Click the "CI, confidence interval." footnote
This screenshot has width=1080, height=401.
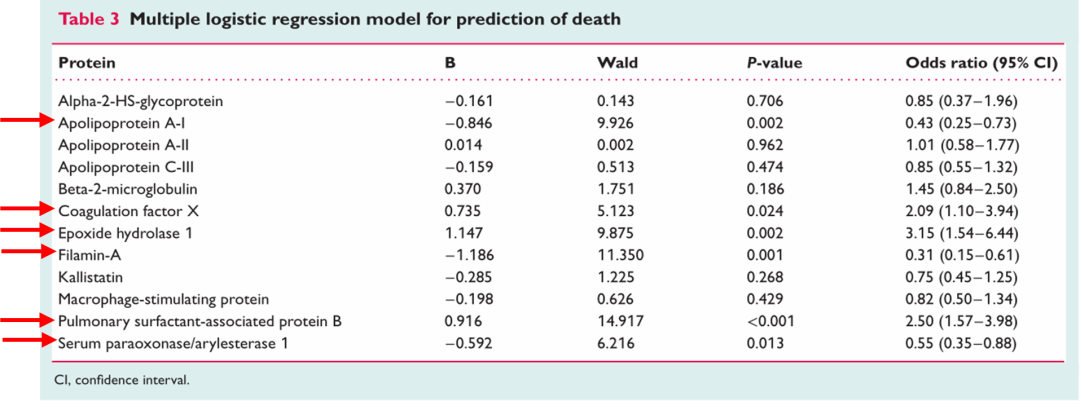click(x=121, y=380)
